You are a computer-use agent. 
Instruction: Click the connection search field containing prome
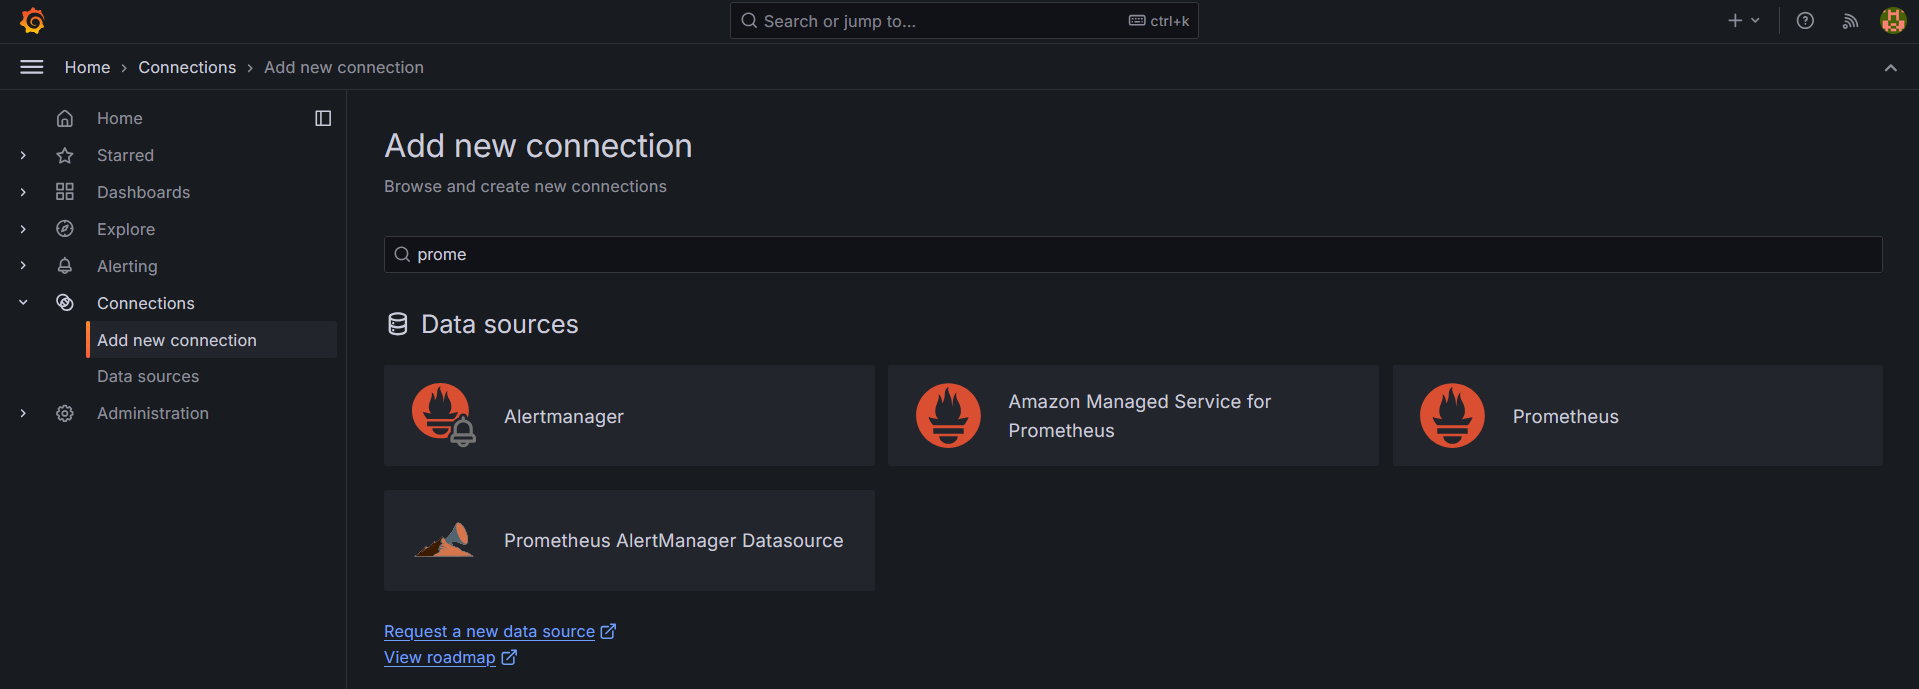click(1133, 255)
